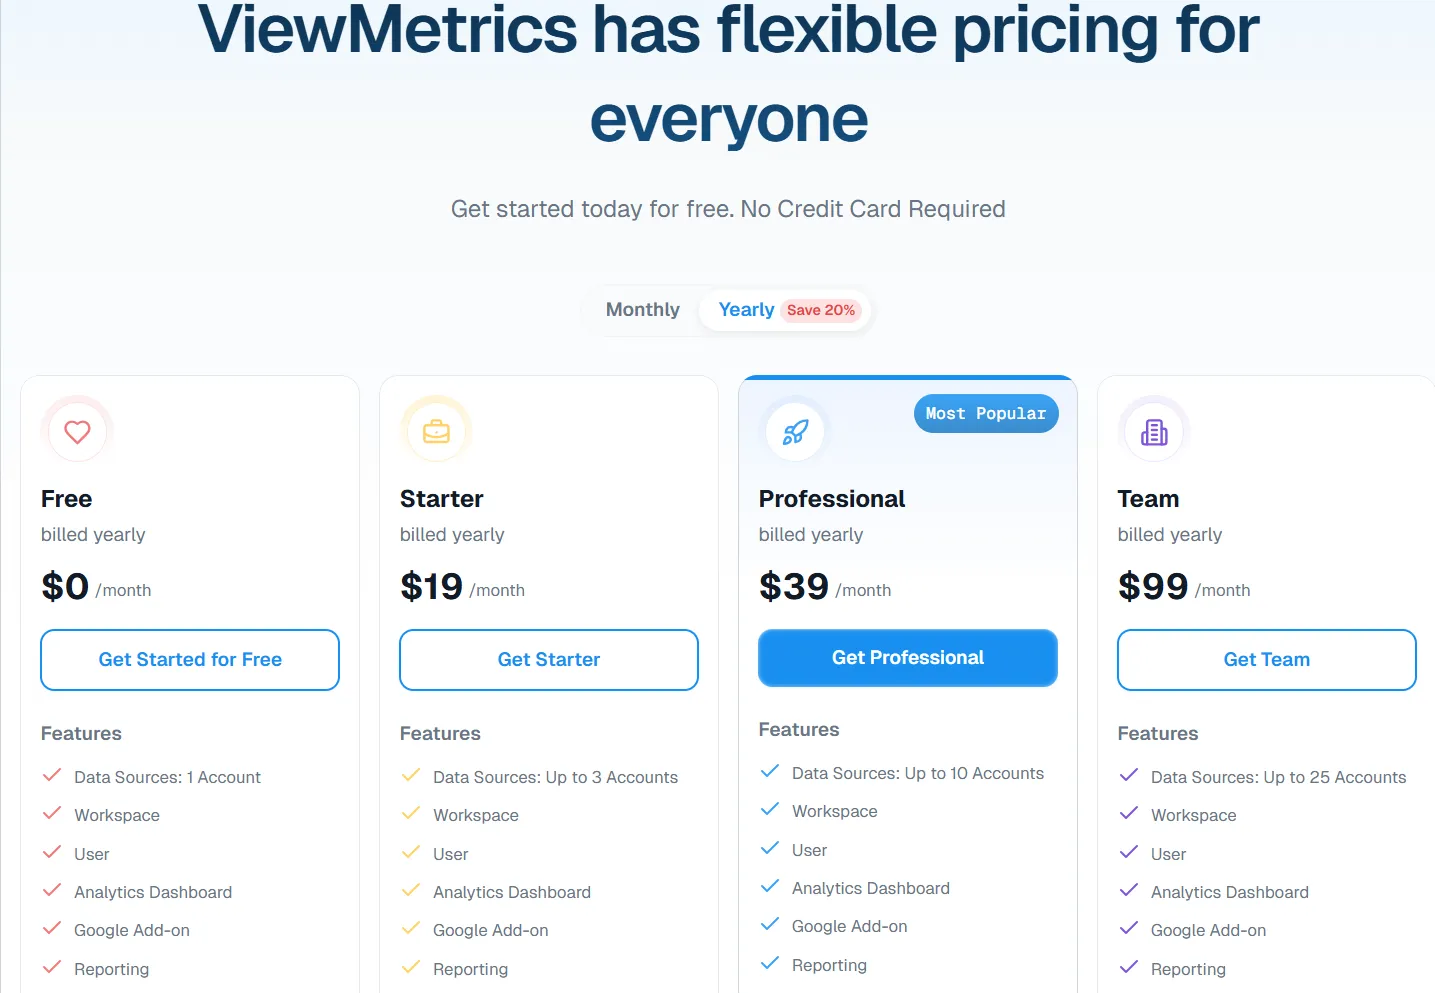Viewport: 1435px width, 993px height.
Task: Choose the Get Starter button
Action: 549,660
